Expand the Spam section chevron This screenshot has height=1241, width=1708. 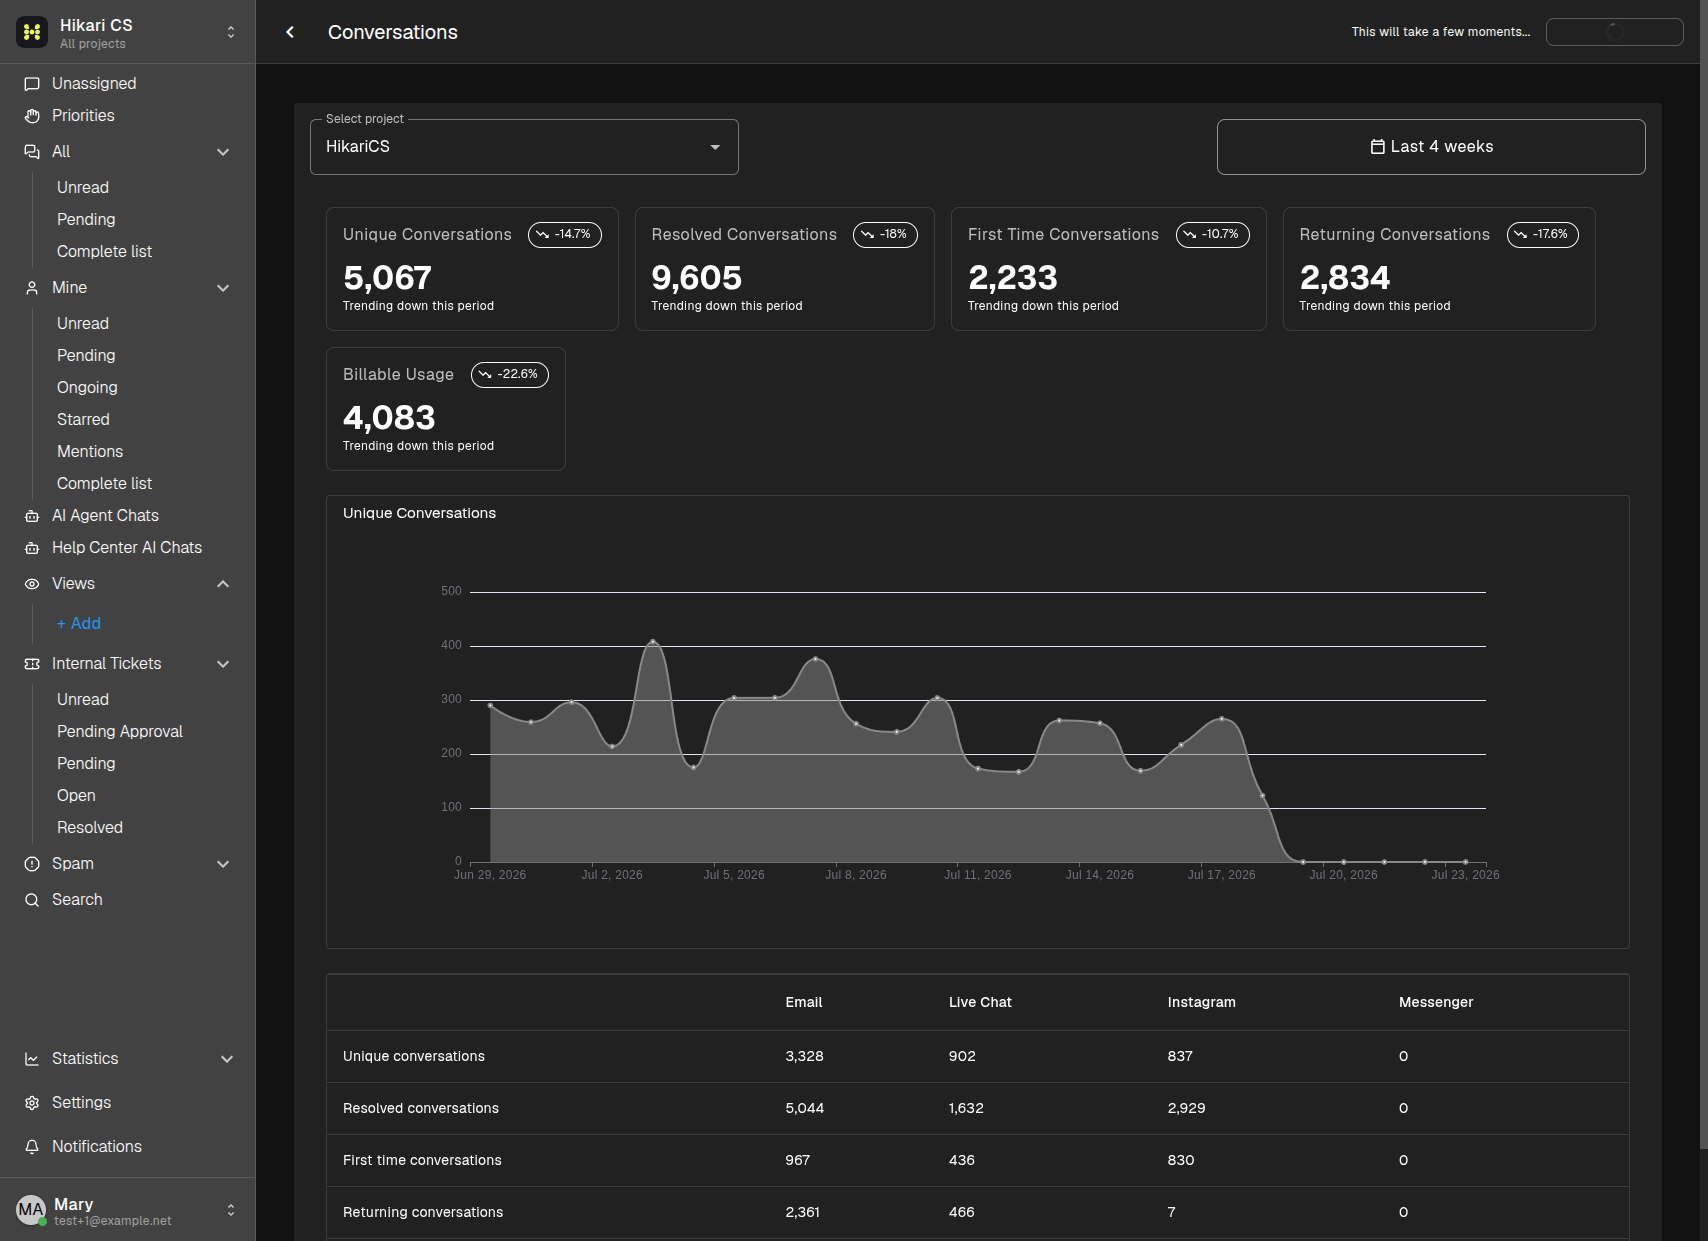click(x=223, y=864)
